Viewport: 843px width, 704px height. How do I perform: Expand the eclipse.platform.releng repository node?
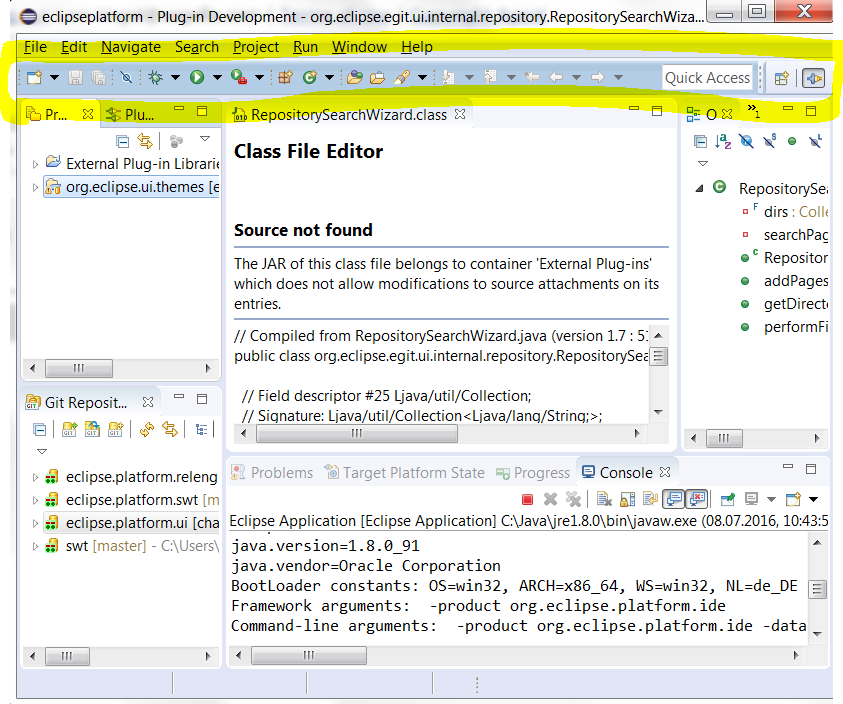35,477
